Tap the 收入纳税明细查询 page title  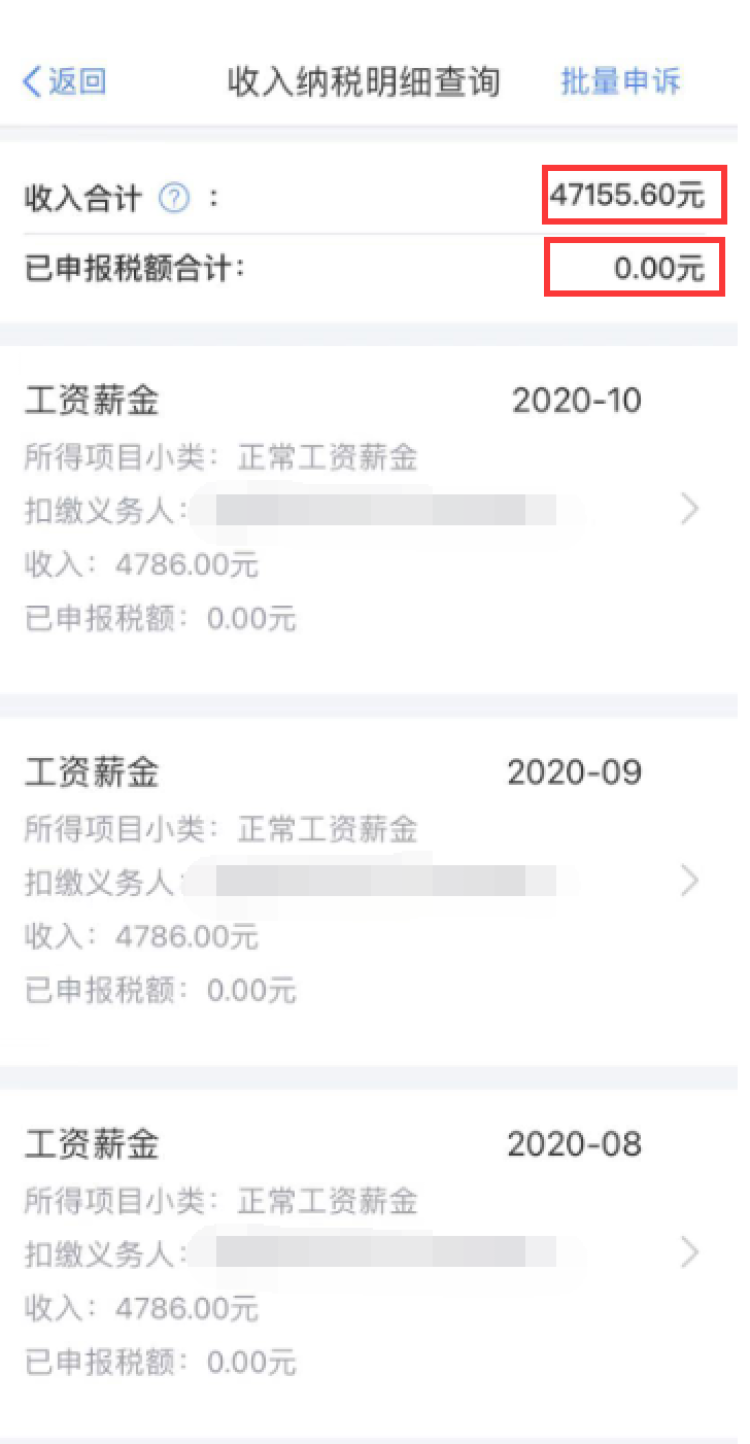pyautogui.click(x=363, y=82)
